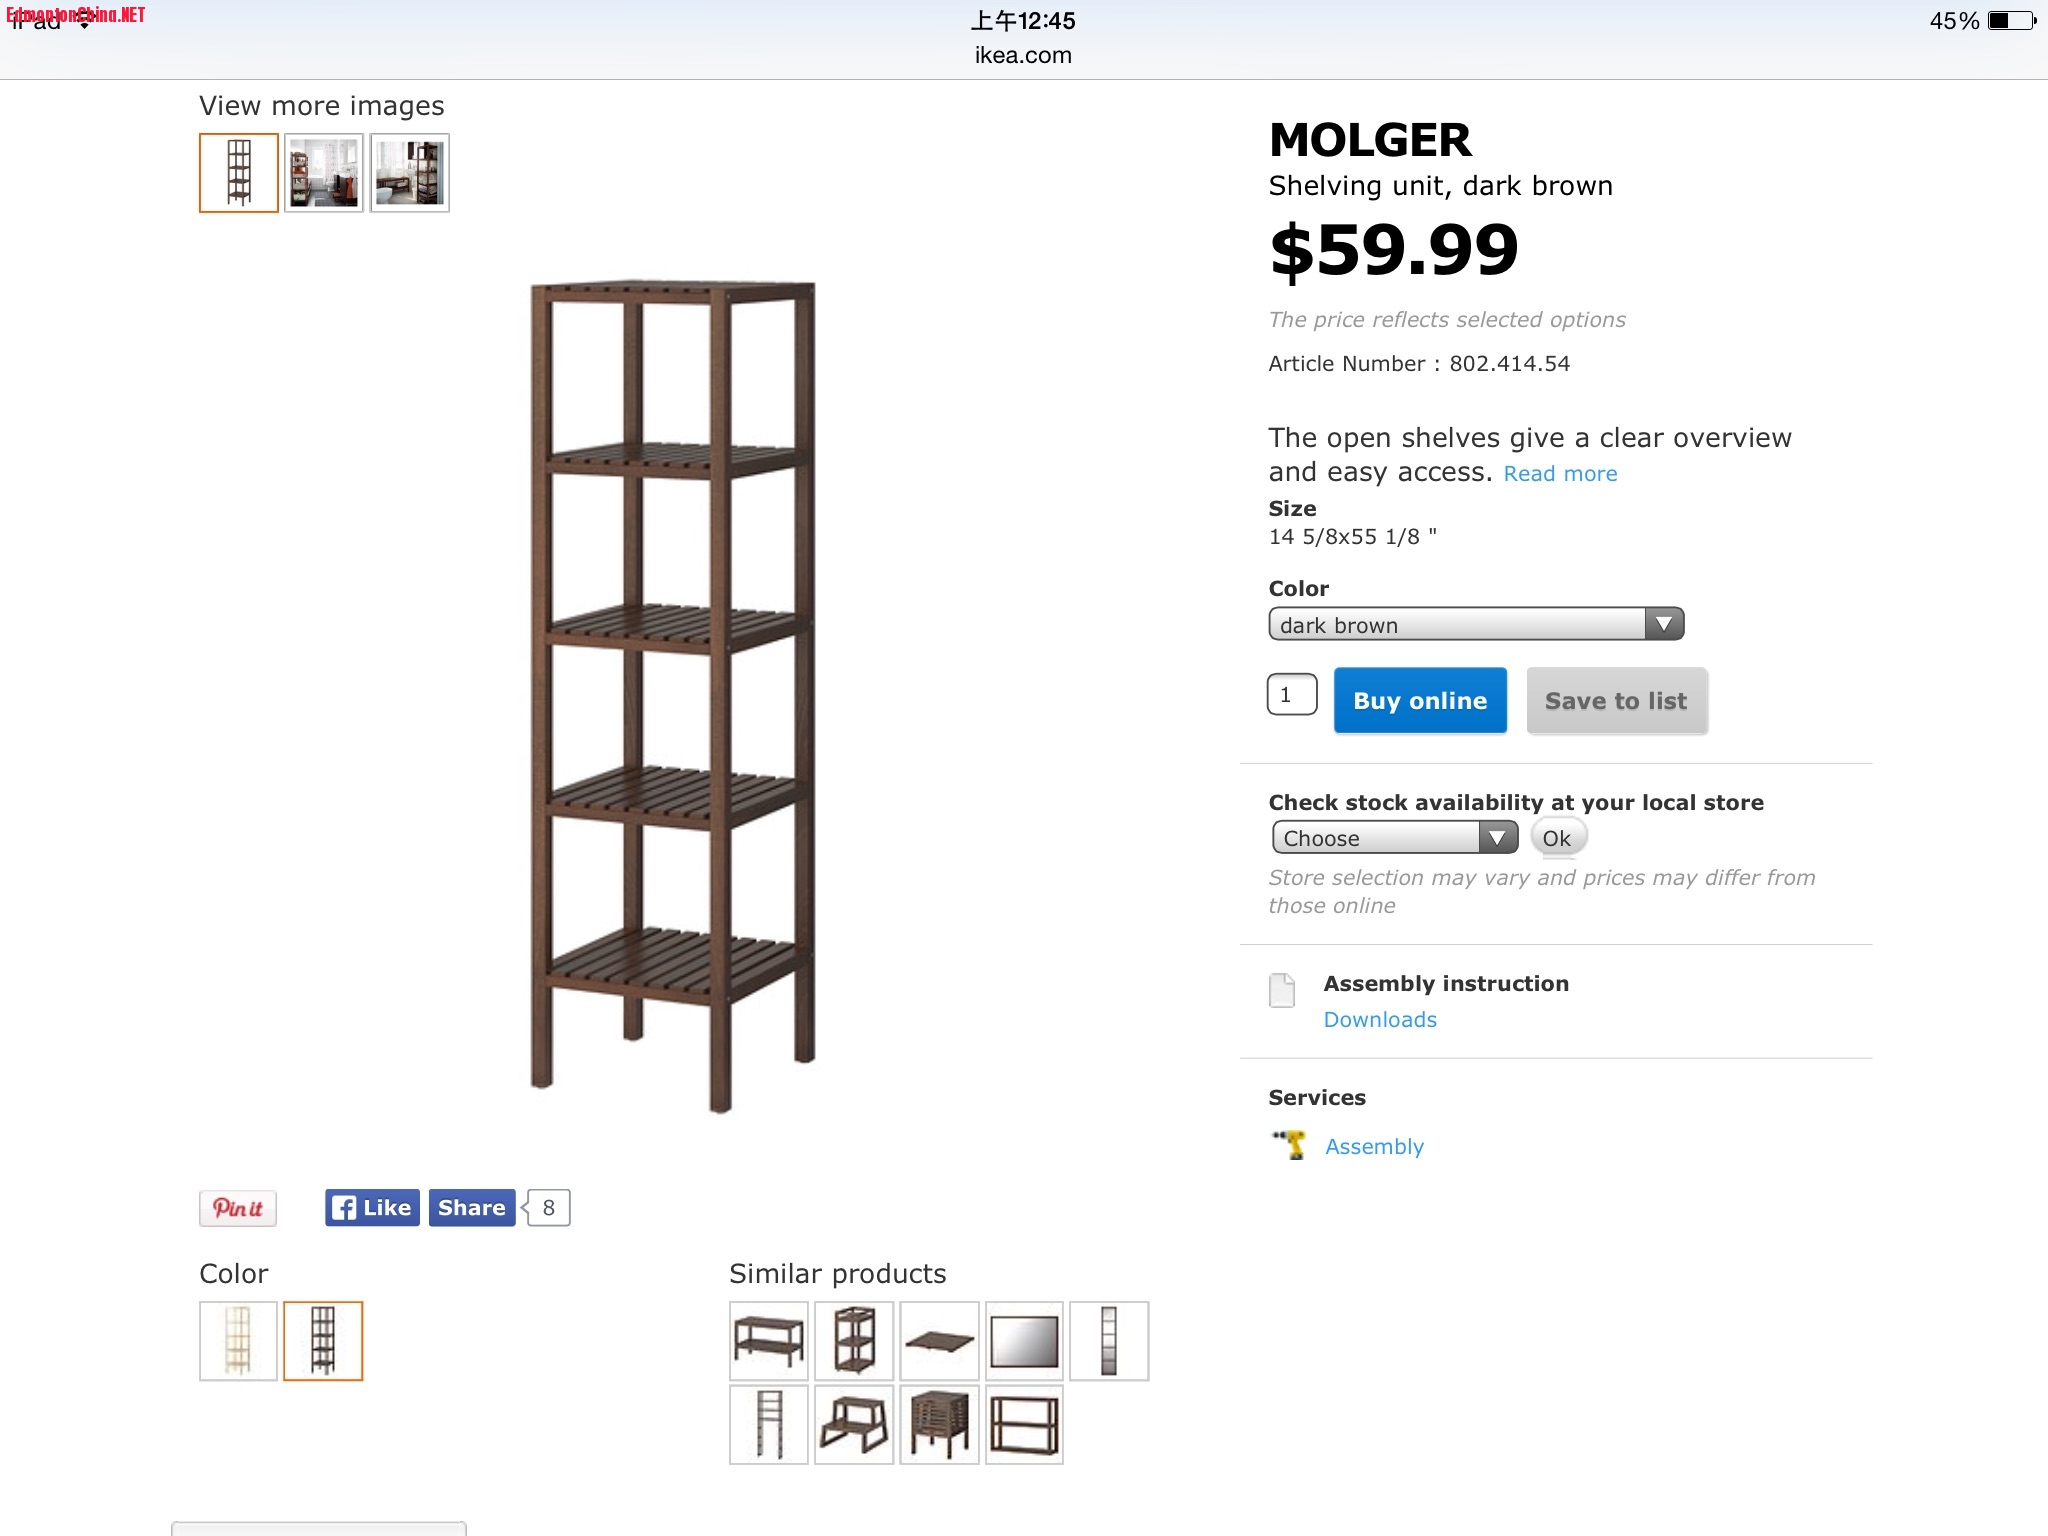Open the Assembly services link
Viewport: 2048px width, 1536px height.
(x=1374, y=1147)
